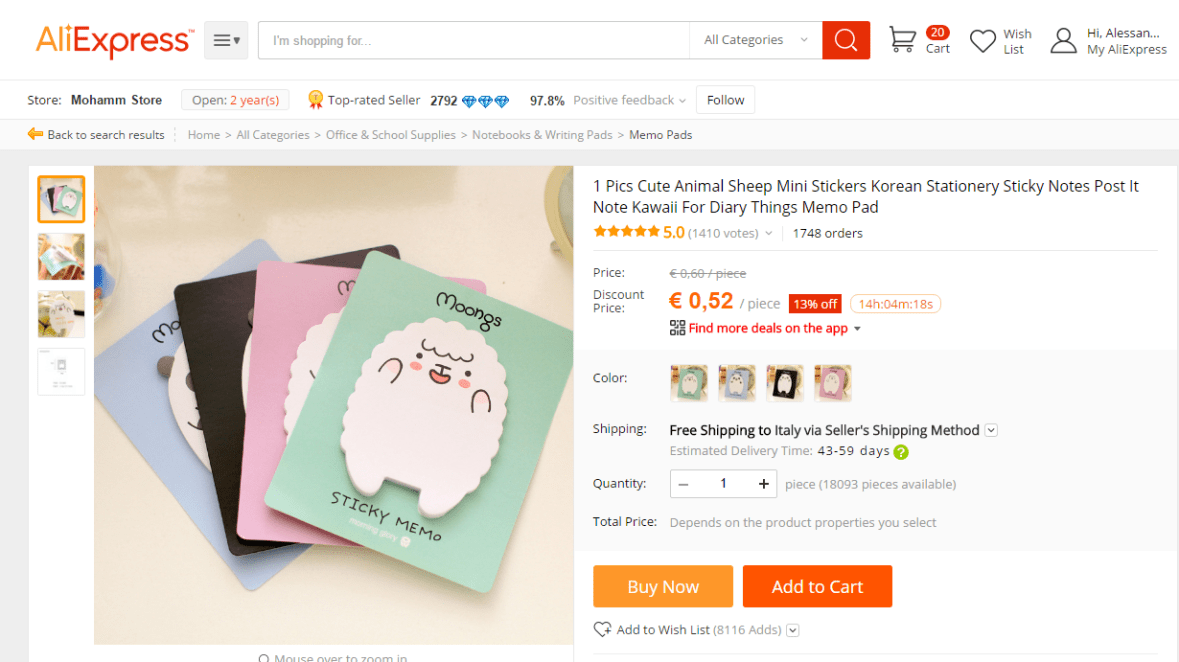The height and width of the screenshot is (662, 1179).
Task: Open the account profile icon
Action: point(1063,41)
